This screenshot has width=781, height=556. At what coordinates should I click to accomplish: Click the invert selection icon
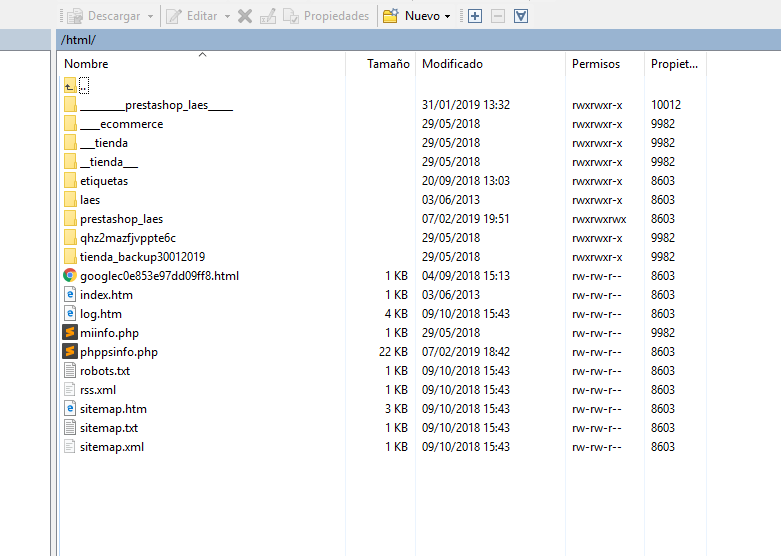coord(521,16)
